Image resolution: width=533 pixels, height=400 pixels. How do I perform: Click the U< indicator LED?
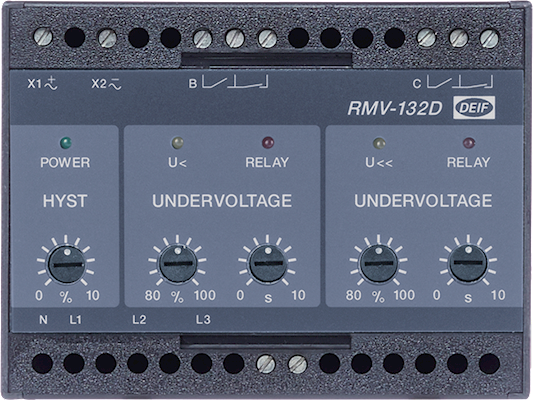[x=178, y=143]
